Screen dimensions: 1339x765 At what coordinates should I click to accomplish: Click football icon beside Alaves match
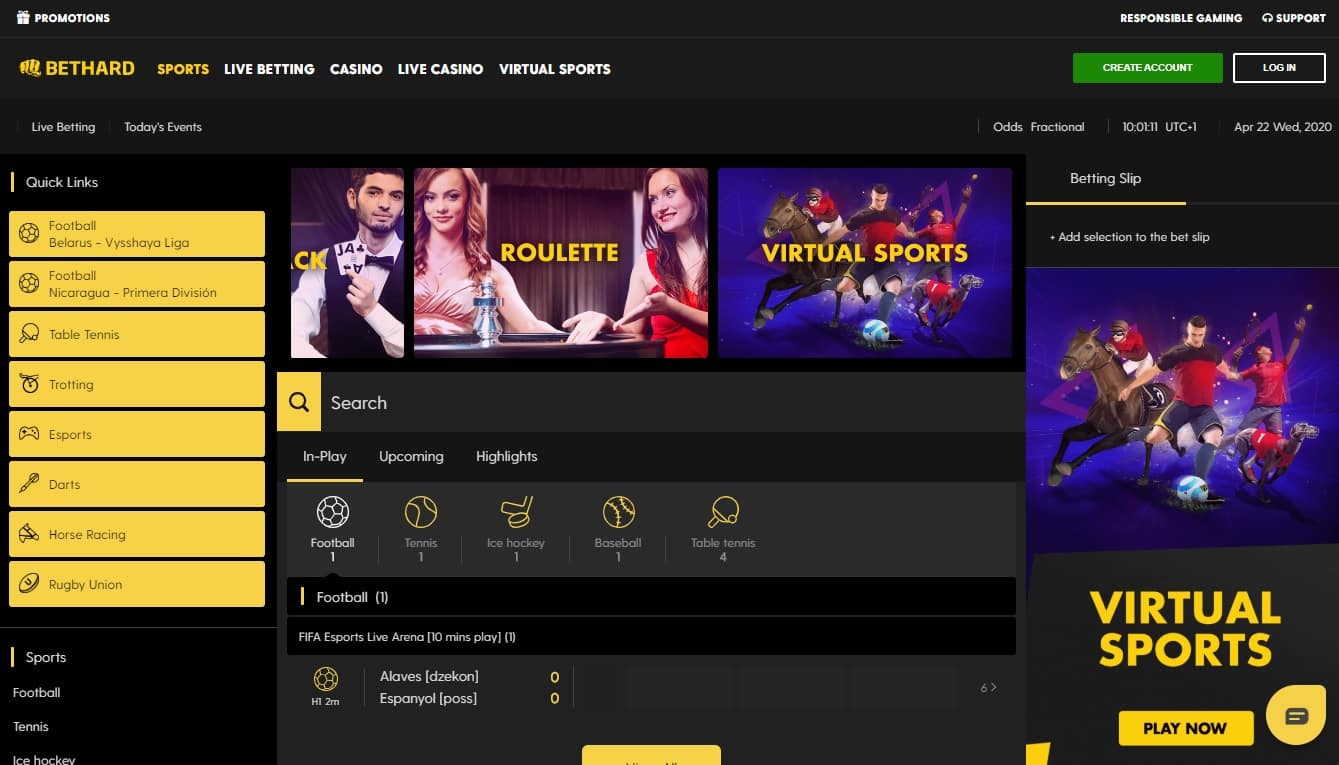click(326, 680)
